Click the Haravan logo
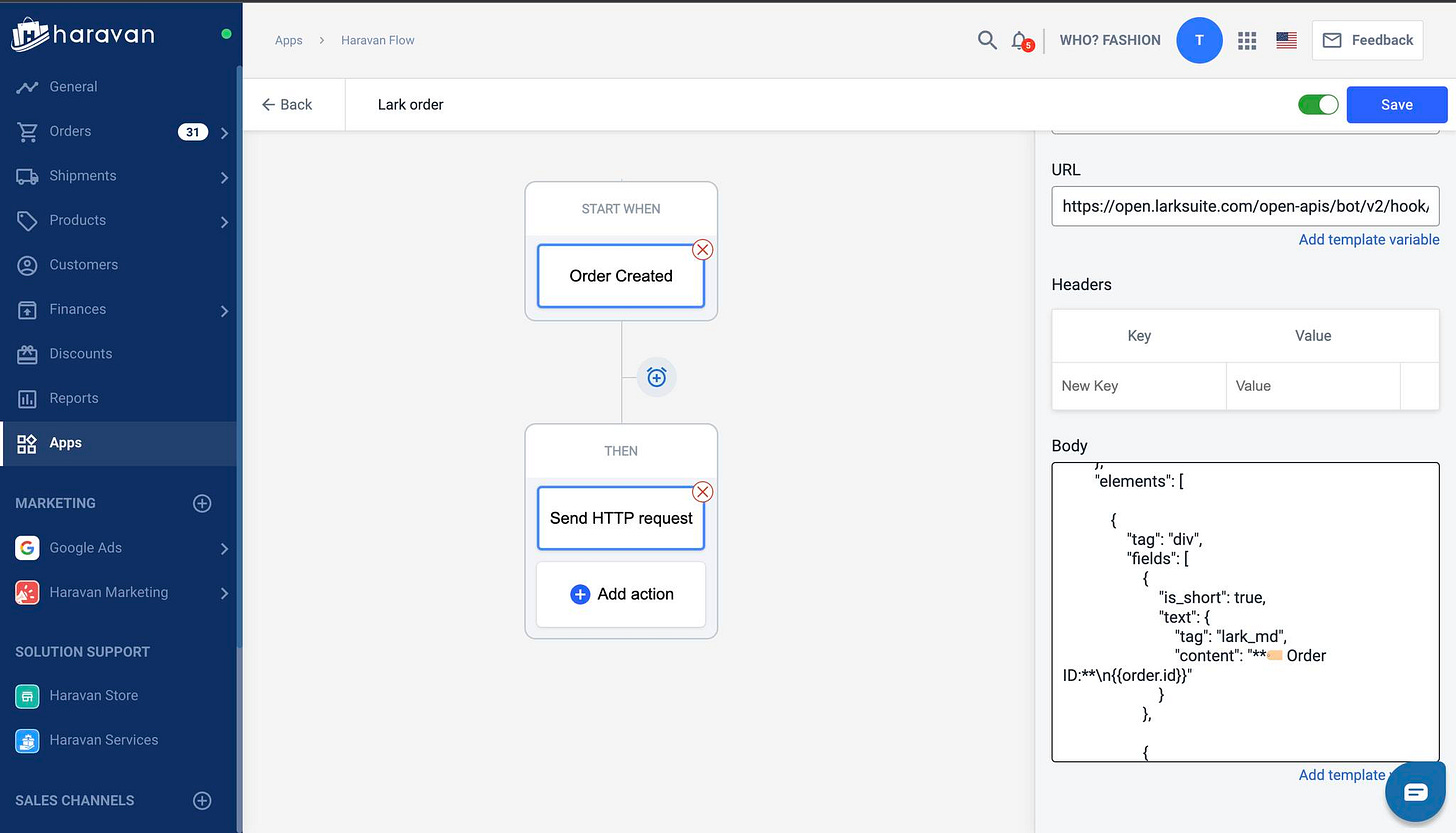This screenshot has height=833, width=1456. [83, 35]
